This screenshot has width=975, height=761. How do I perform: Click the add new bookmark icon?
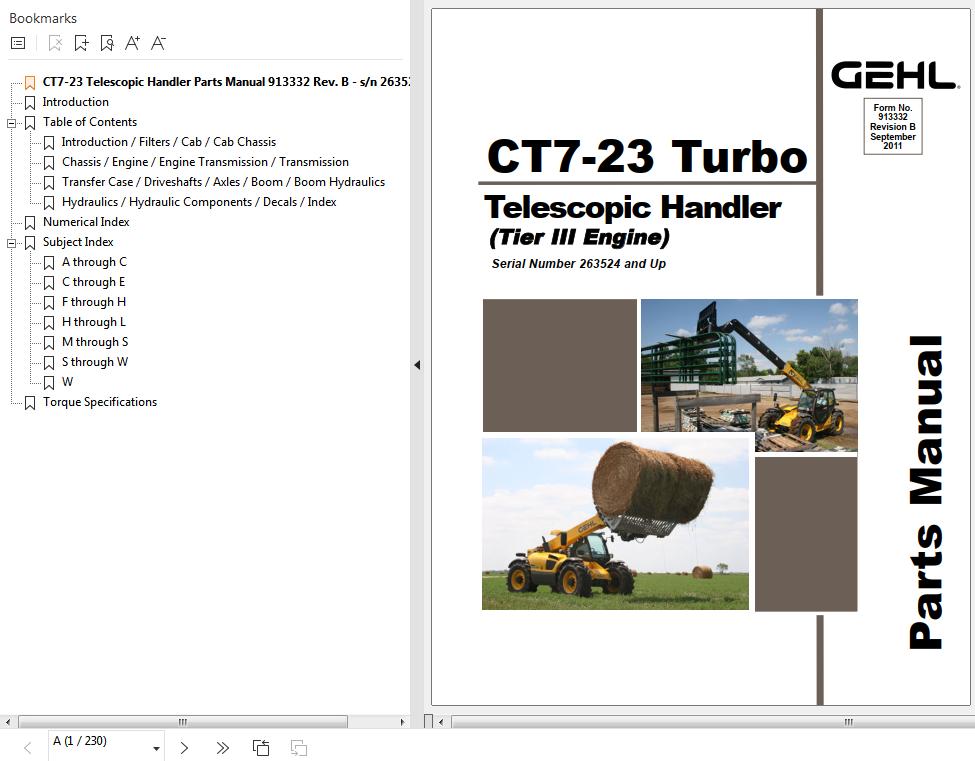coord(81,43)
